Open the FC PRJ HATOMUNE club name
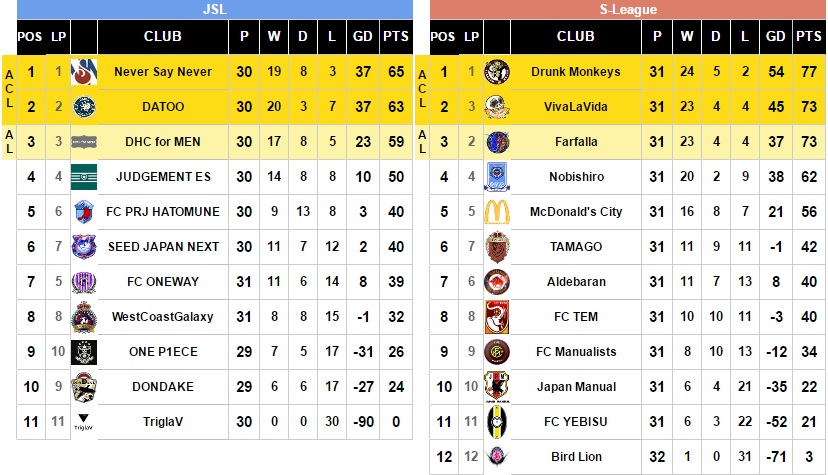This screenshot has width=828, height=475. pos(162,212)
